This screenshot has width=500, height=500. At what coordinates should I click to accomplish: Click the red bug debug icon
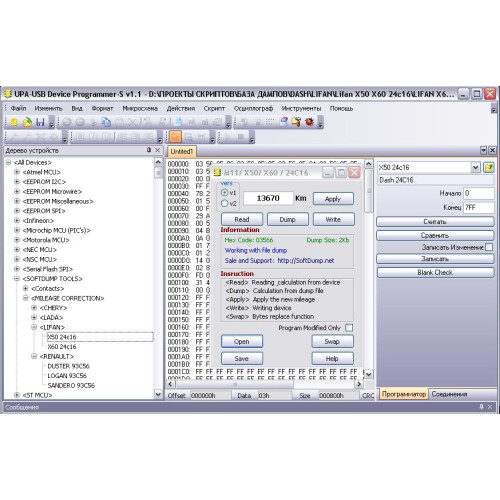[309, 122]
